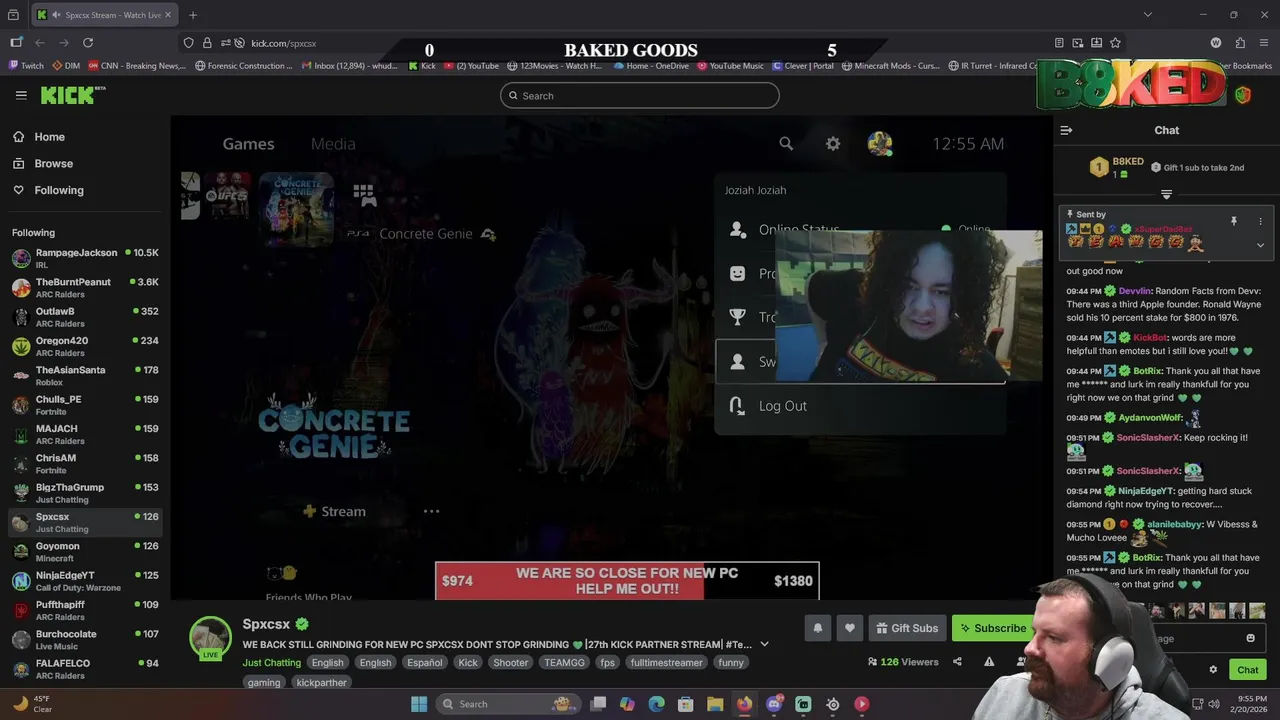
Task: Click the PS5 search magnifier icon in stream
Action: 786,144
